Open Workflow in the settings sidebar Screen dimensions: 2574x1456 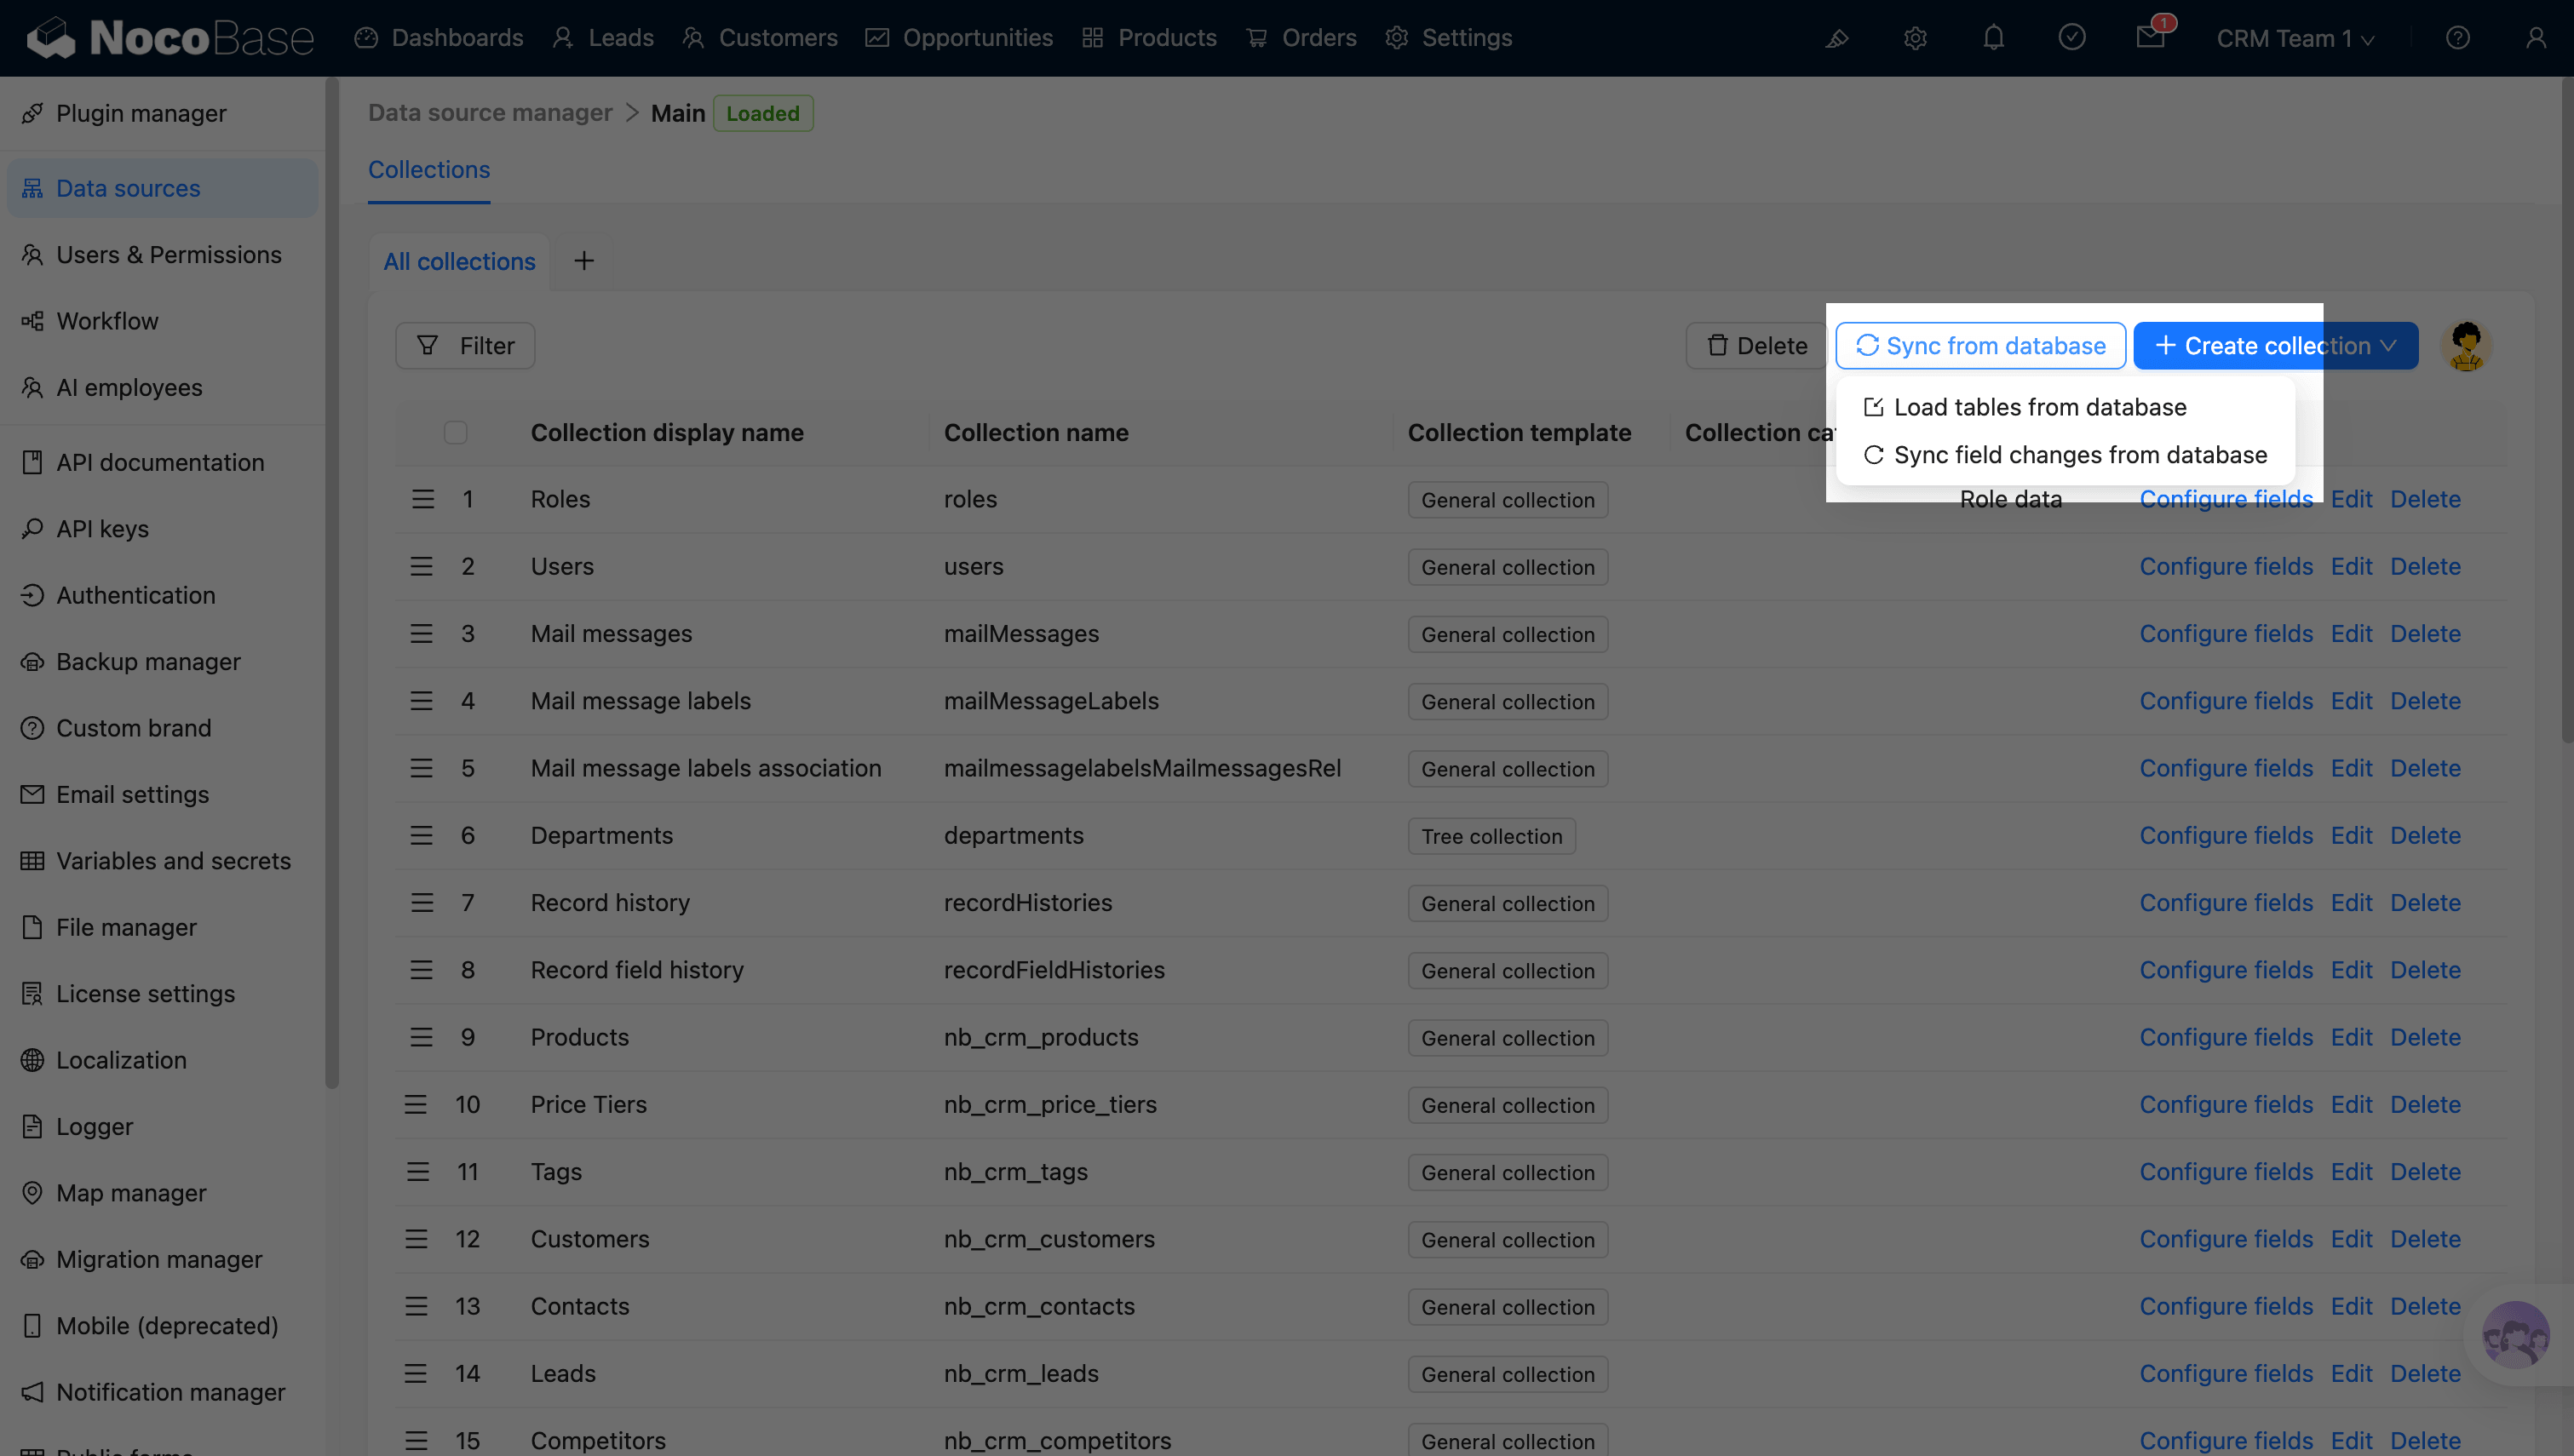click(x=107, y=321)
